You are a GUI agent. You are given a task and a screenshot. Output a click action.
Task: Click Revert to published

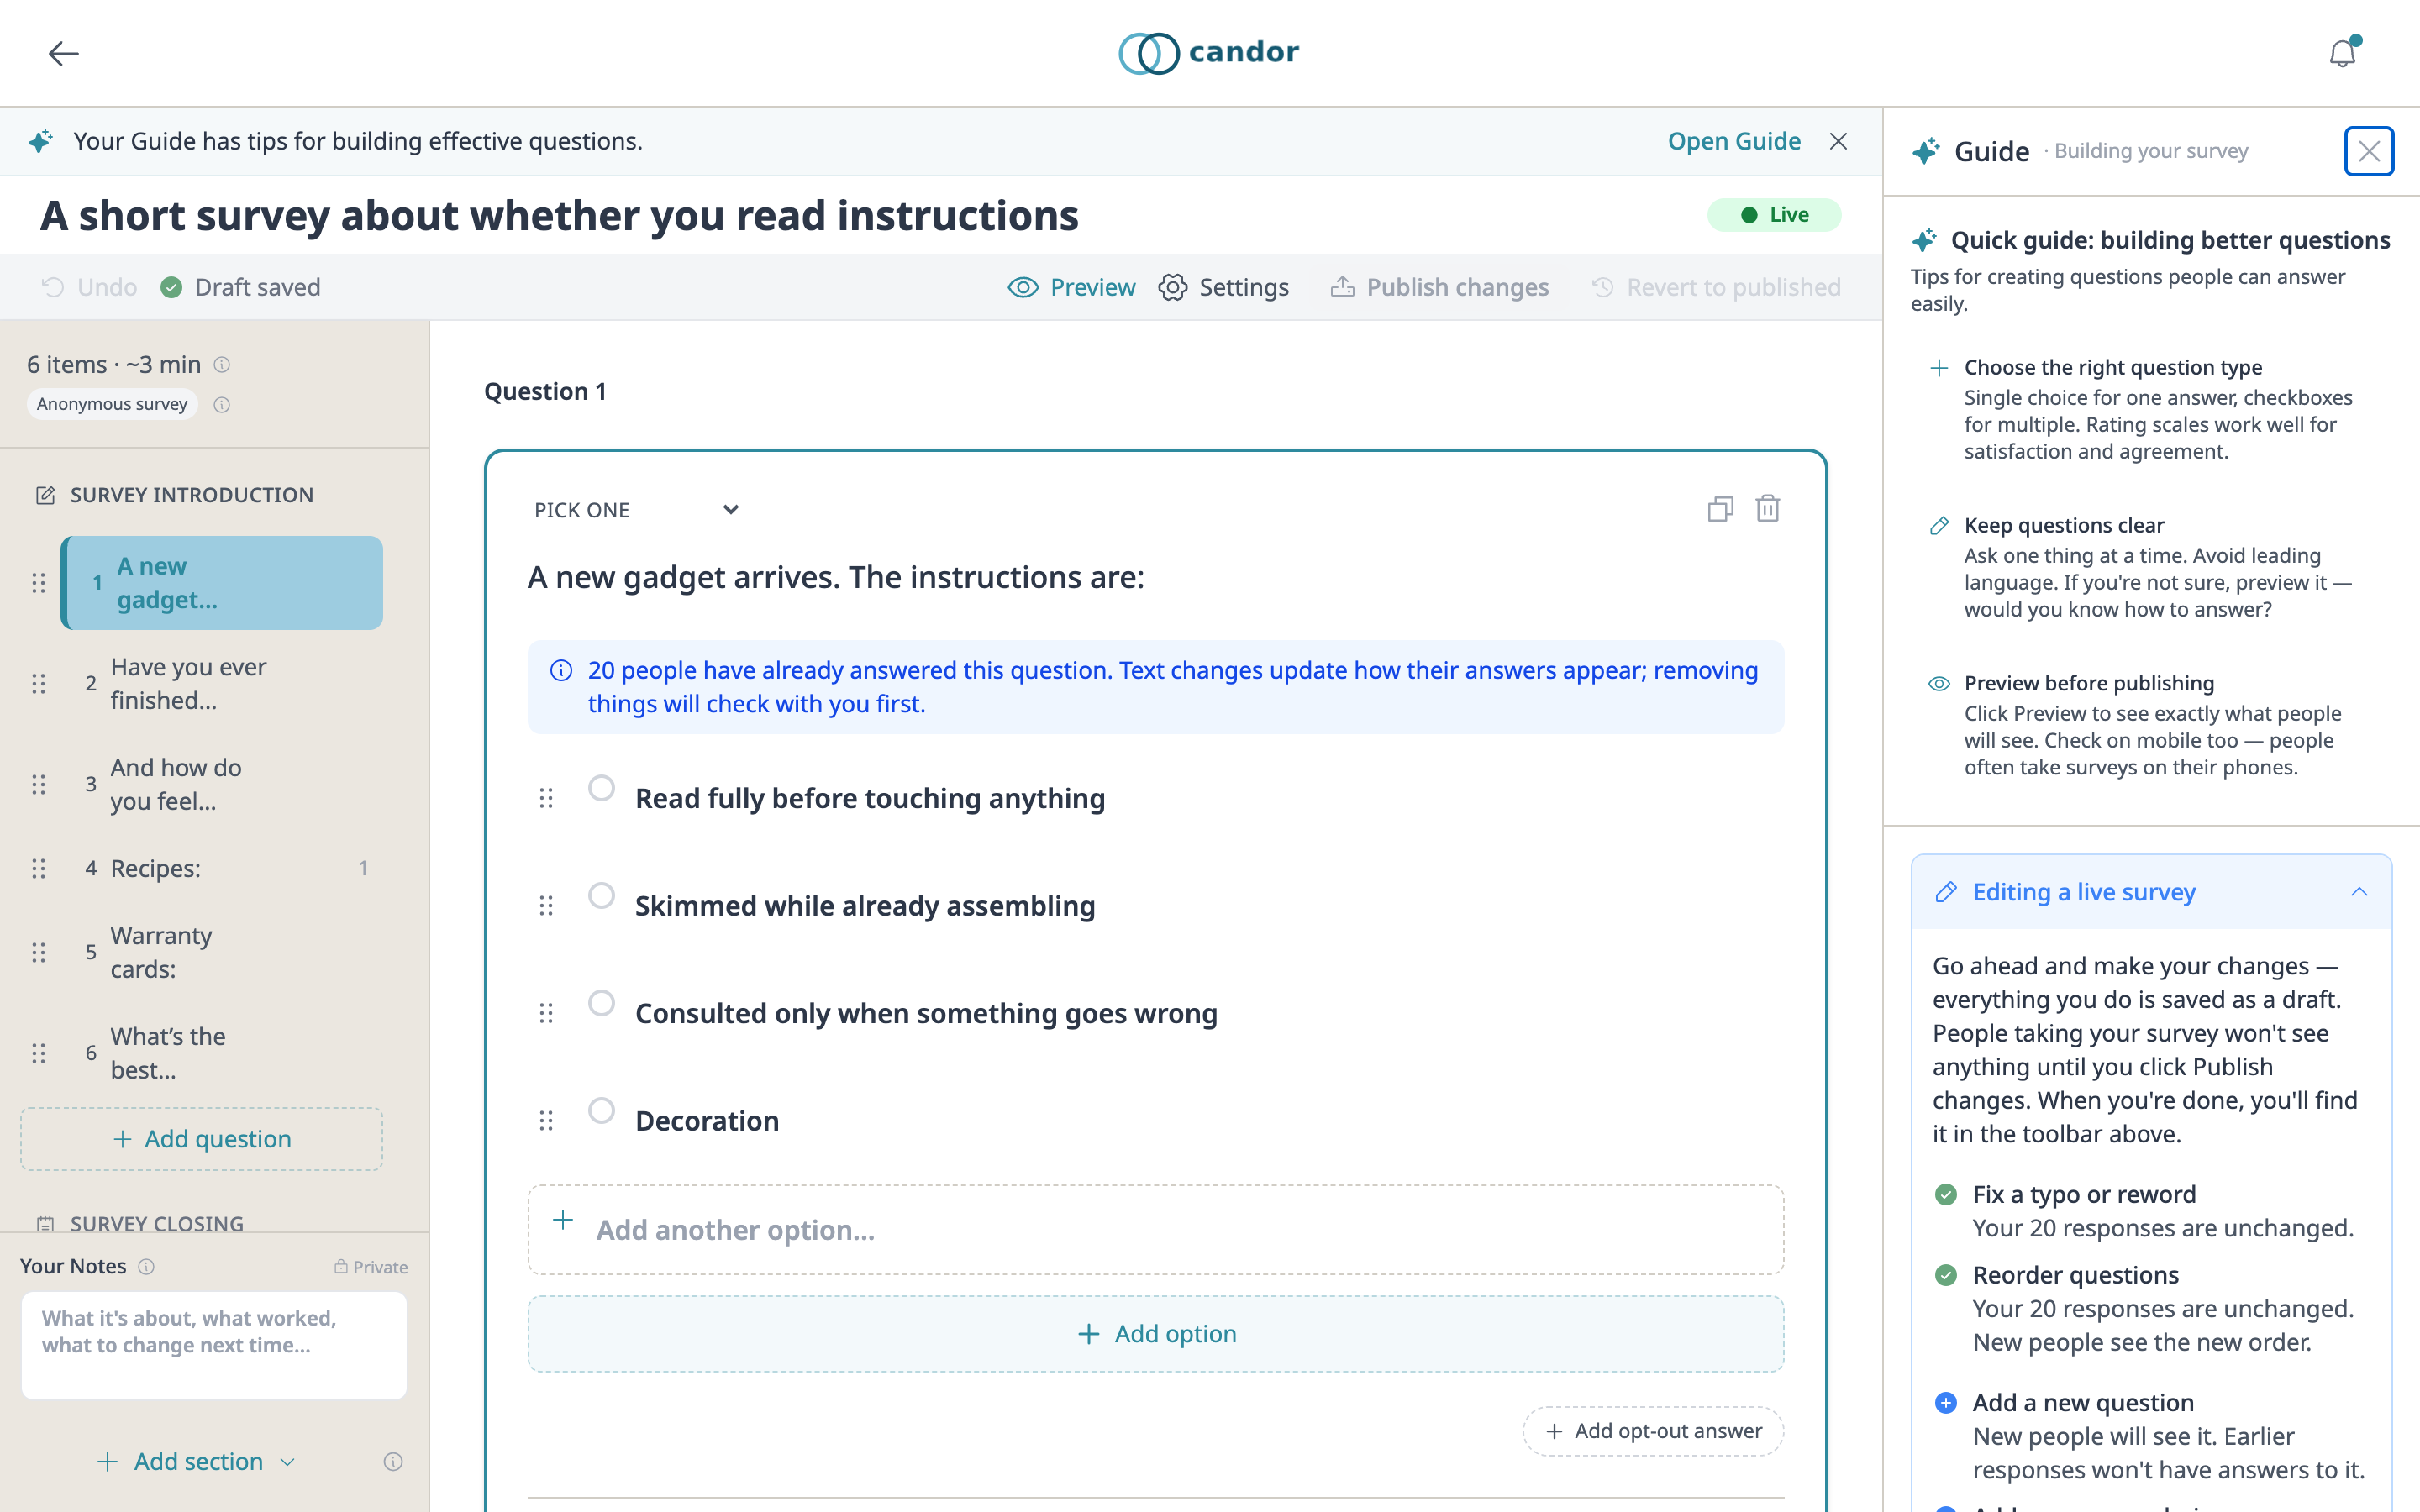point(1716,287)
